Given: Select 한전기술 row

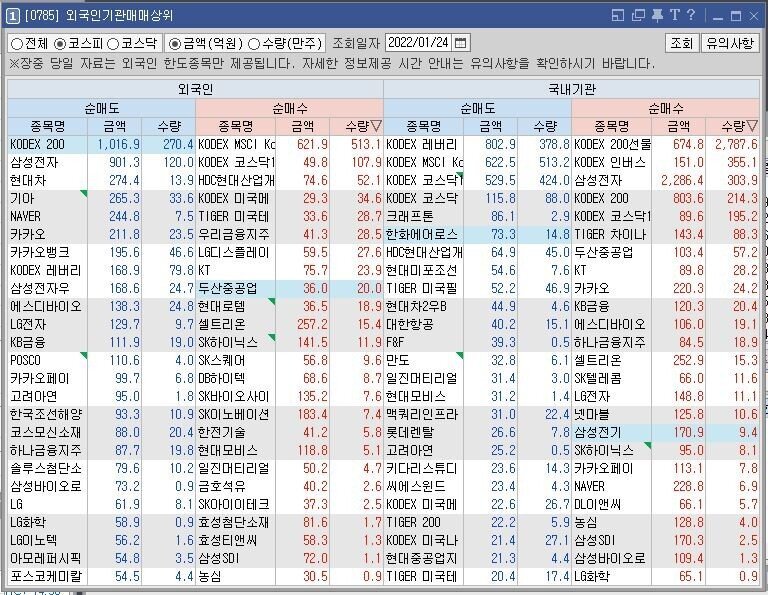Looking at the screenshot, I should [289, 432].
